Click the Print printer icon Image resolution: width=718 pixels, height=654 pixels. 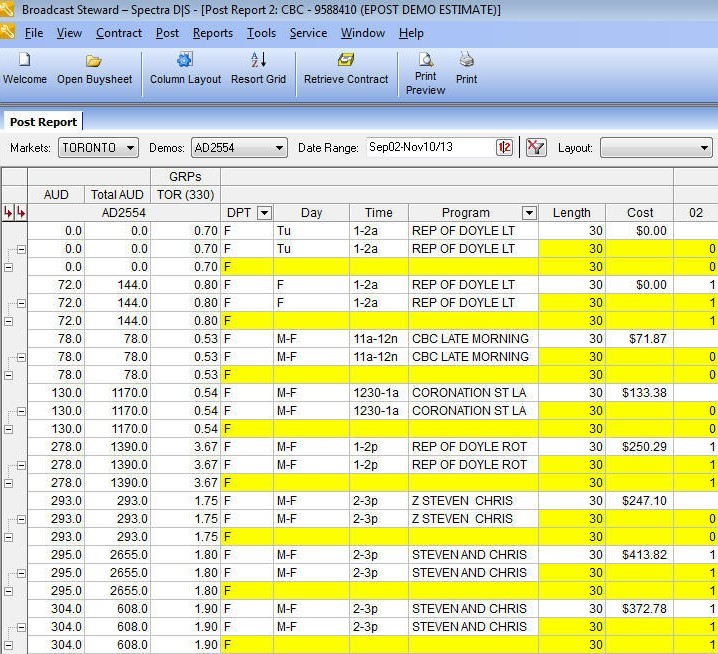point(467,59)
